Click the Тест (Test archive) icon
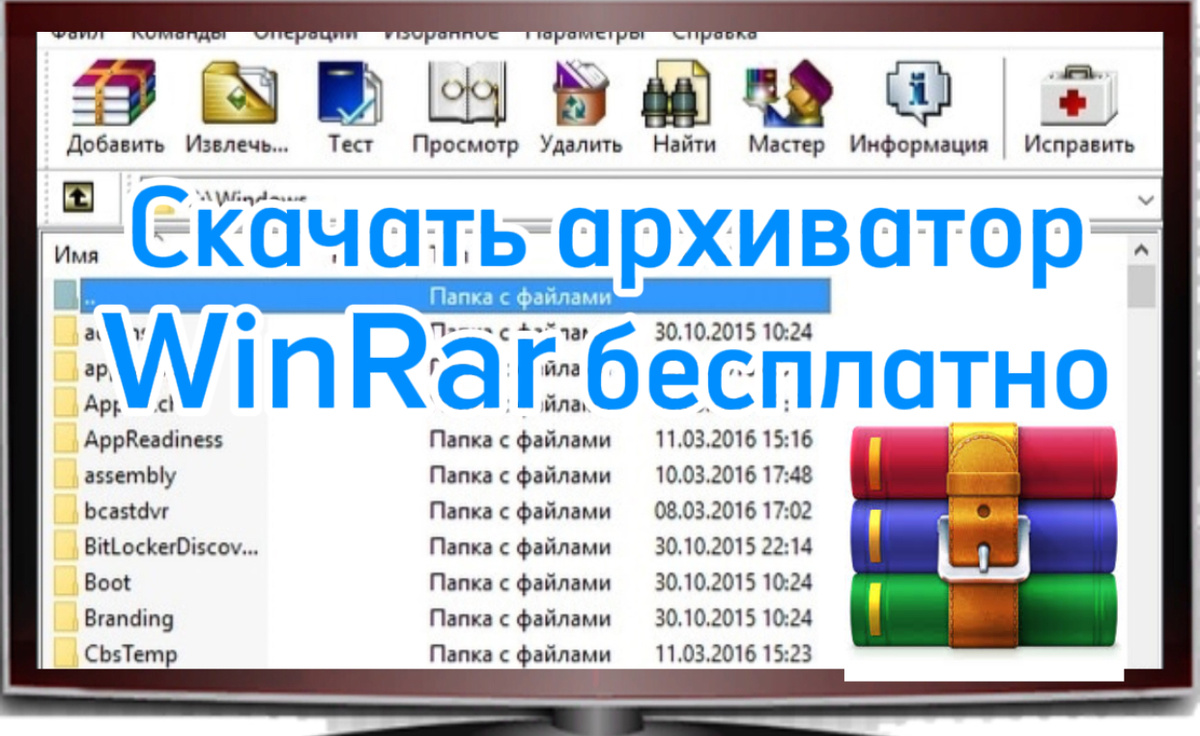This screenshot has width=1200, height=736. tap(348, 100)
